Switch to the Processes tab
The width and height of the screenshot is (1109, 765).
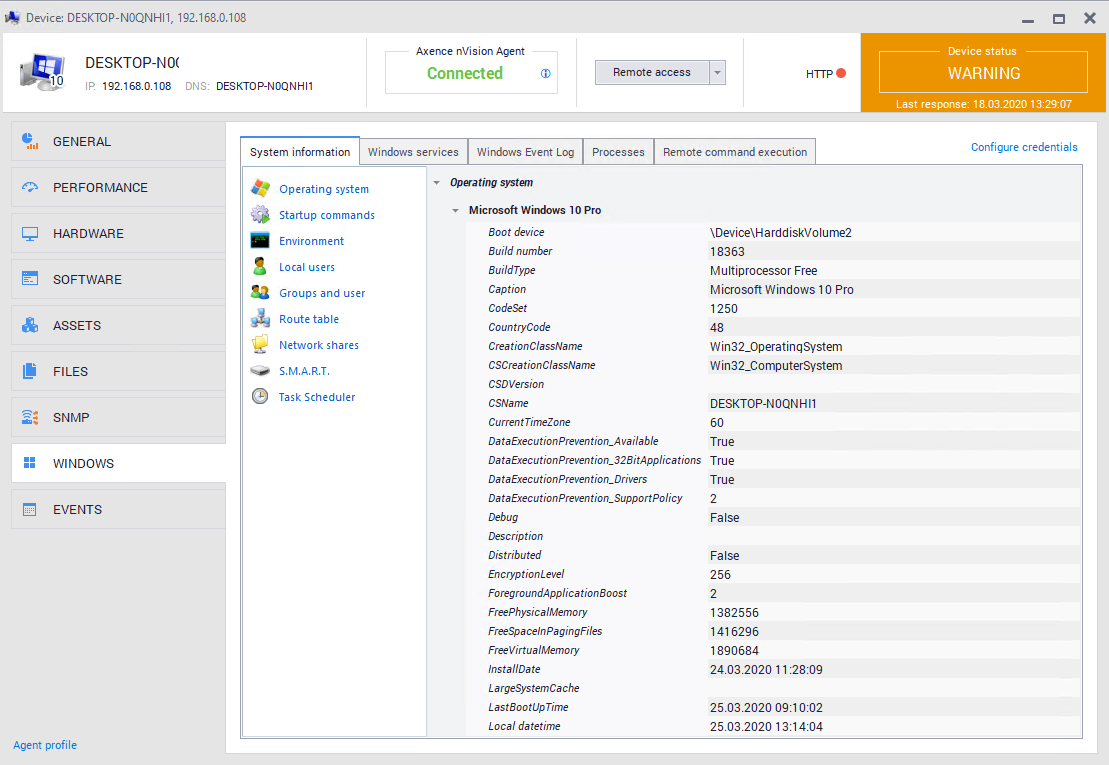point(618,152)
